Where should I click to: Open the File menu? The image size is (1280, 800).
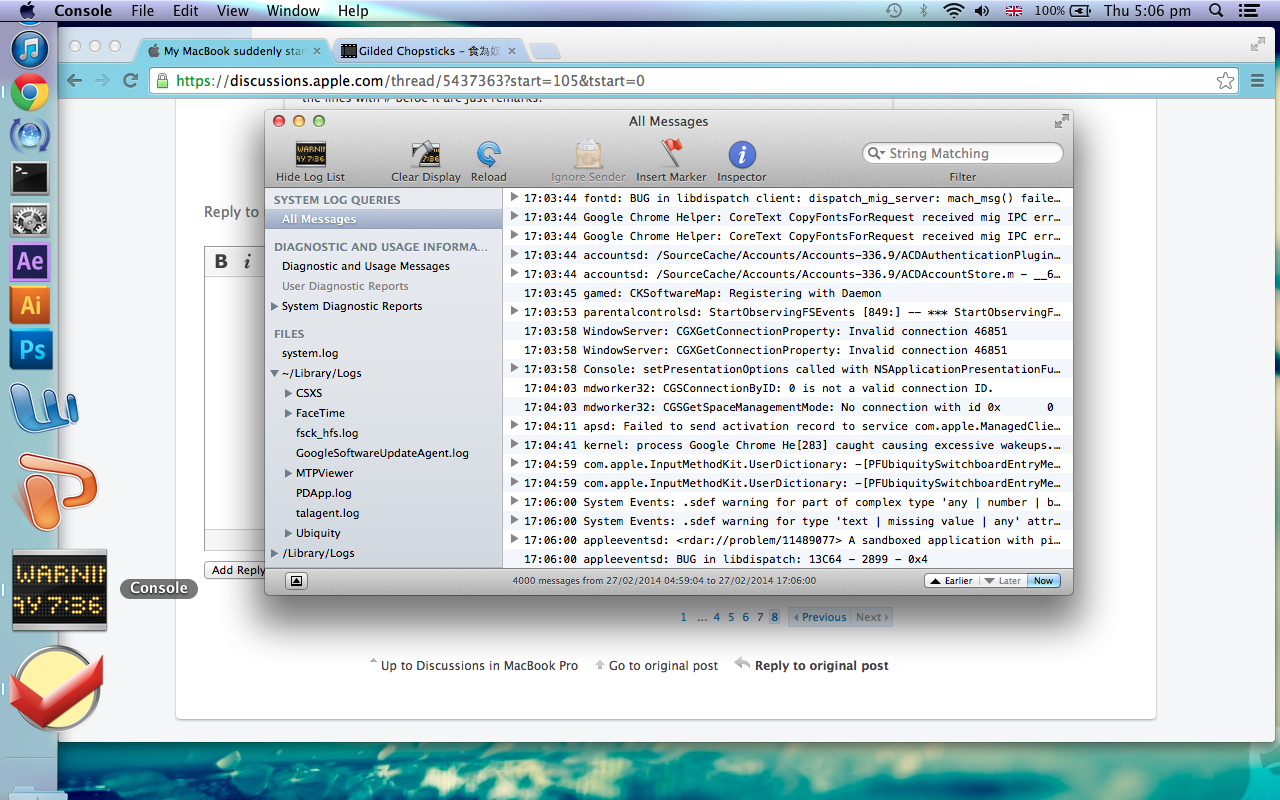[x=143, y=11]
